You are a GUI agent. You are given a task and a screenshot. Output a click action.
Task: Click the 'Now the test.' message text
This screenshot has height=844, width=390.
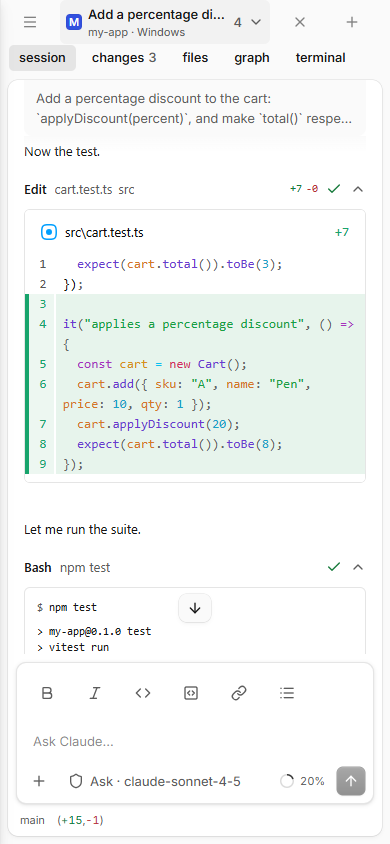click(62, 152)
